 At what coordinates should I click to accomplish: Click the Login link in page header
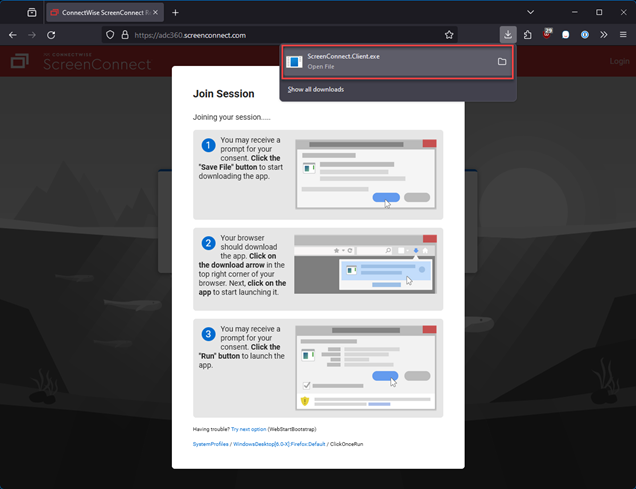pos(619,61)
